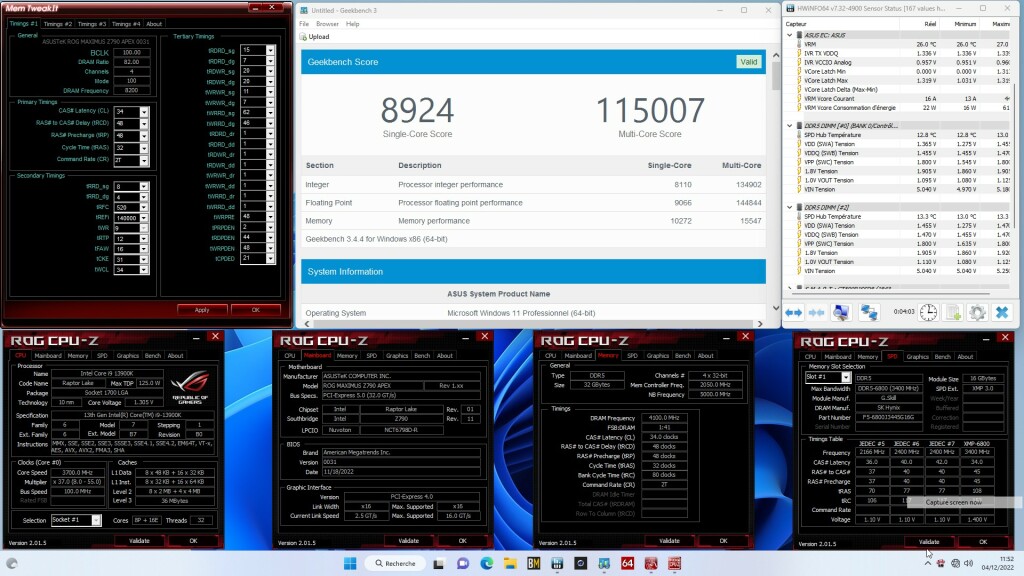Open the network tray icon
This screenshot has width=1024, height=576.
tap(955, 563)
